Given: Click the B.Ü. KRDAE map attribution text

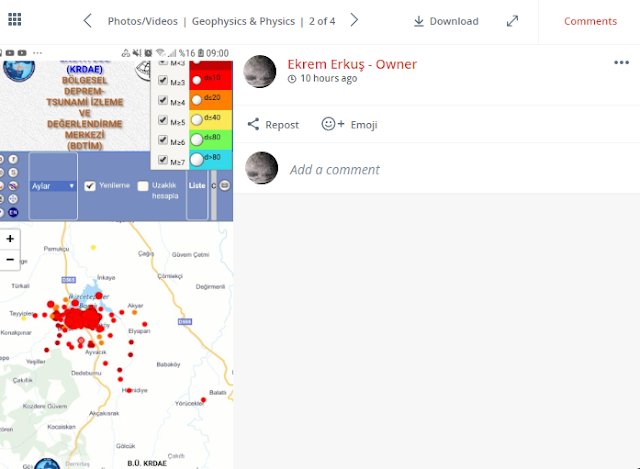Looking at the screenshot, I should pyautogui.click(x=147, y=463).
